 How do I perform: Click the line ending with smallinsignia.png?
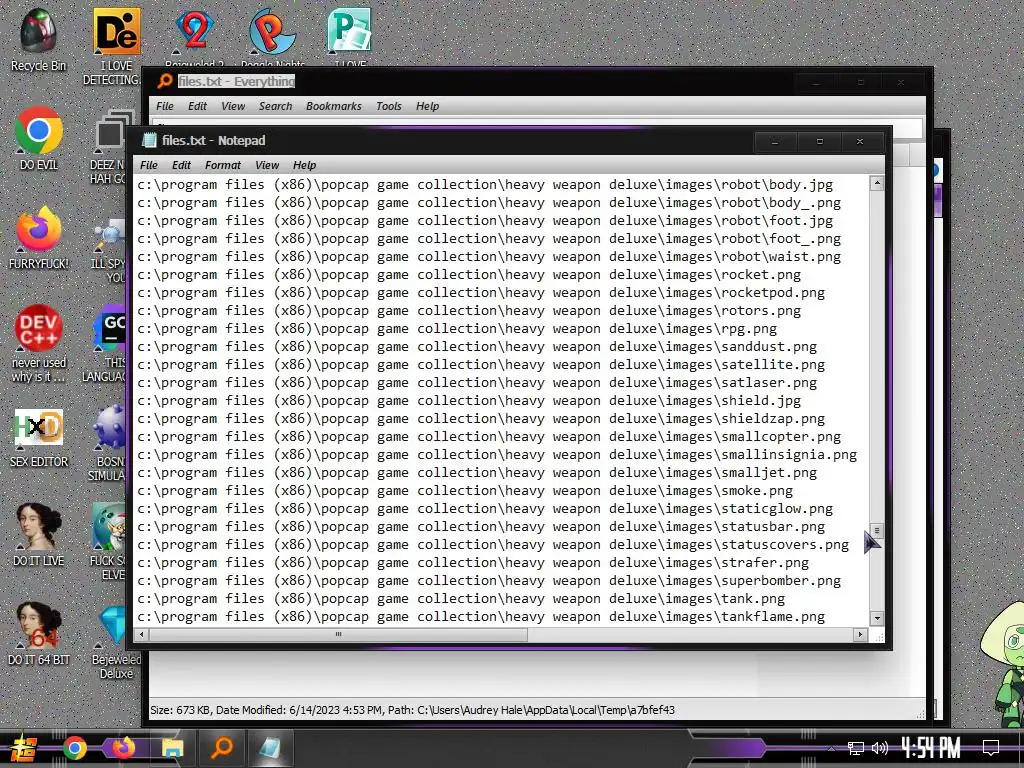[x=496, y=455]
